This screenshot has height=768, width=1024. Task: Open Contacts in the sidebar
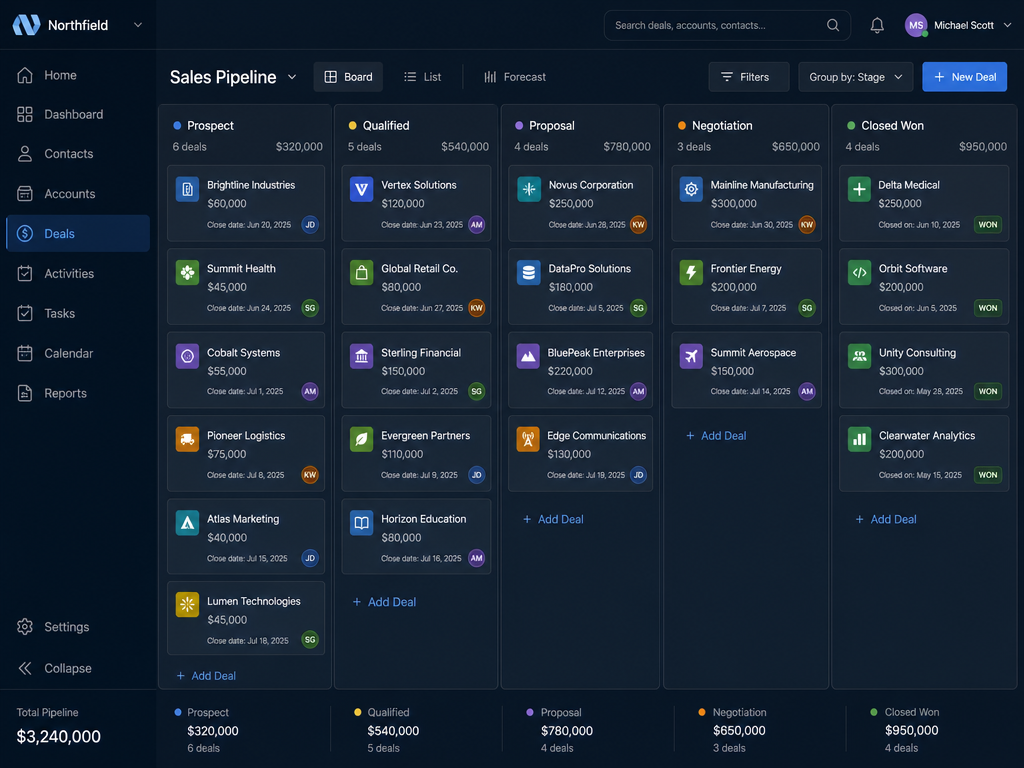point(78,154)
